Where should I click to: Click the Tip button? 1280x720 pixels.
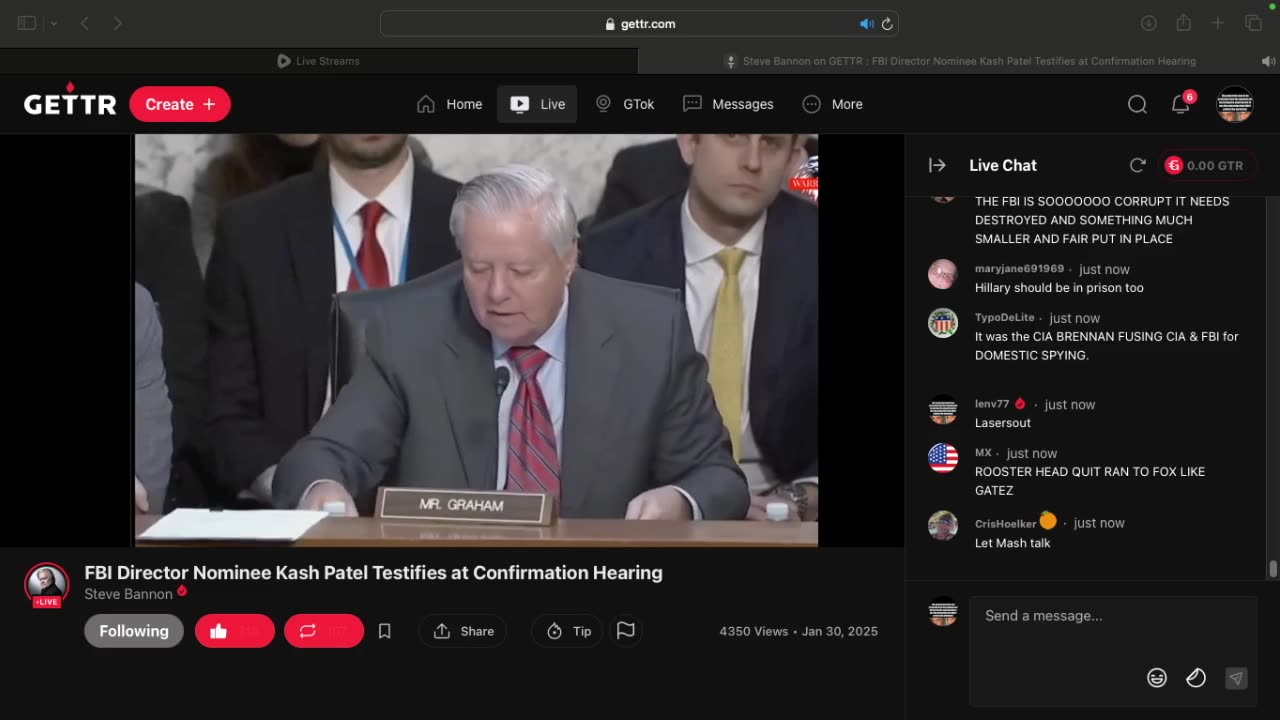tap(568, 631)
